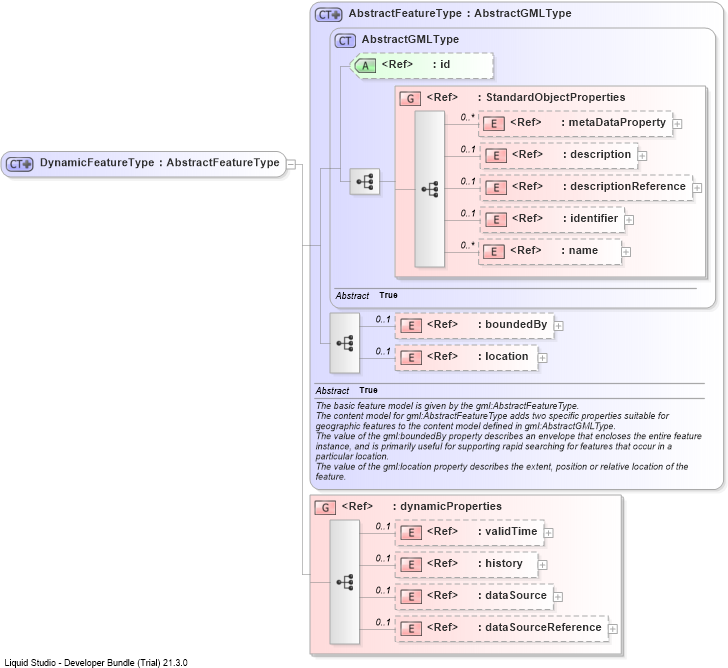Click the E icon of boundedBy
This screenshot has height=668, width=728.
click(411, 326)
